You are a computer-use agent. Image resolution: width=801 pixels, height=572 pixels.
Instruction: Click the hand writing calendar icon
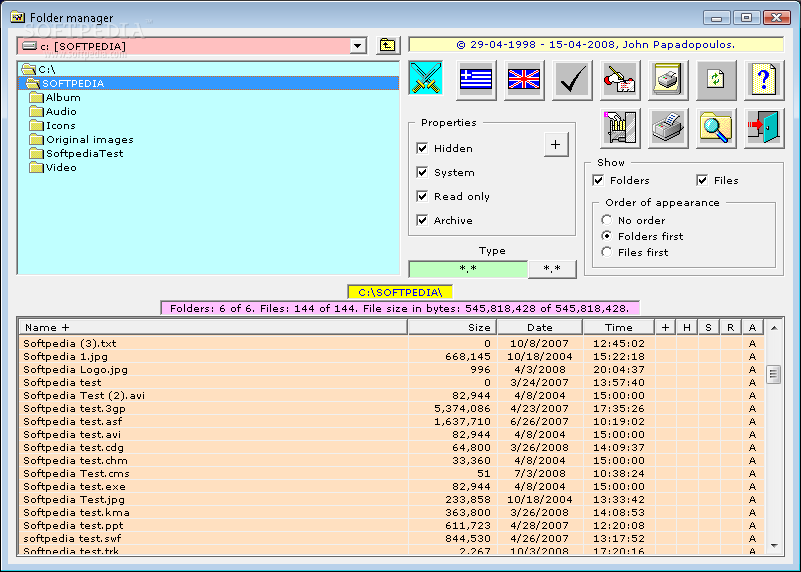[x=620, y=80]
